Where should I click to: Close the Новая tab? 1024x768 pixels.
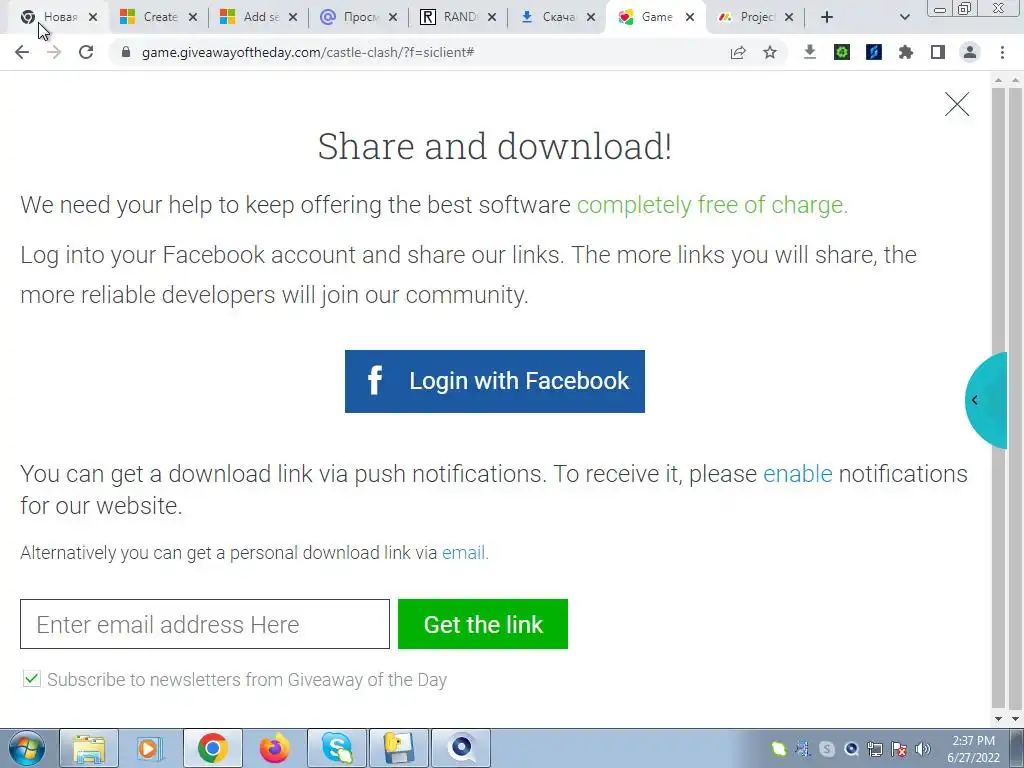tap(93, 17)
